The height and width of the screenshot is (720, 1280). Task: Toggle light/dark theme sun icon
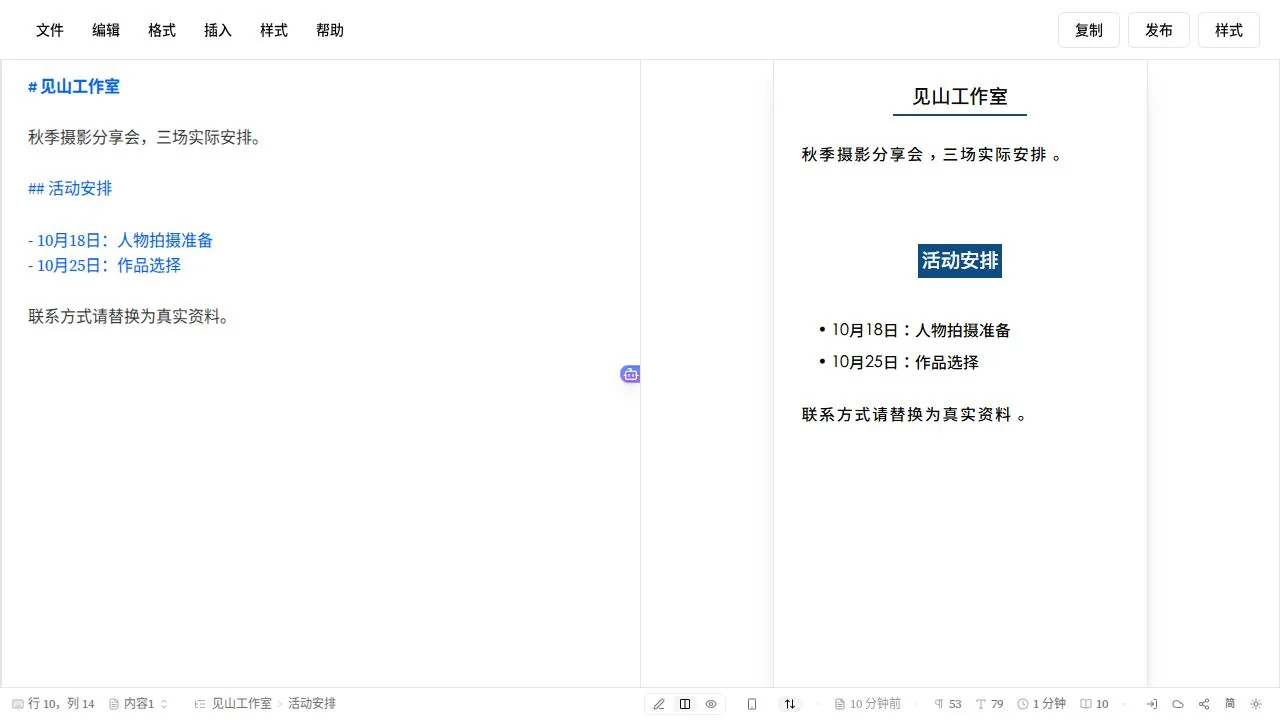[1256, 704]
